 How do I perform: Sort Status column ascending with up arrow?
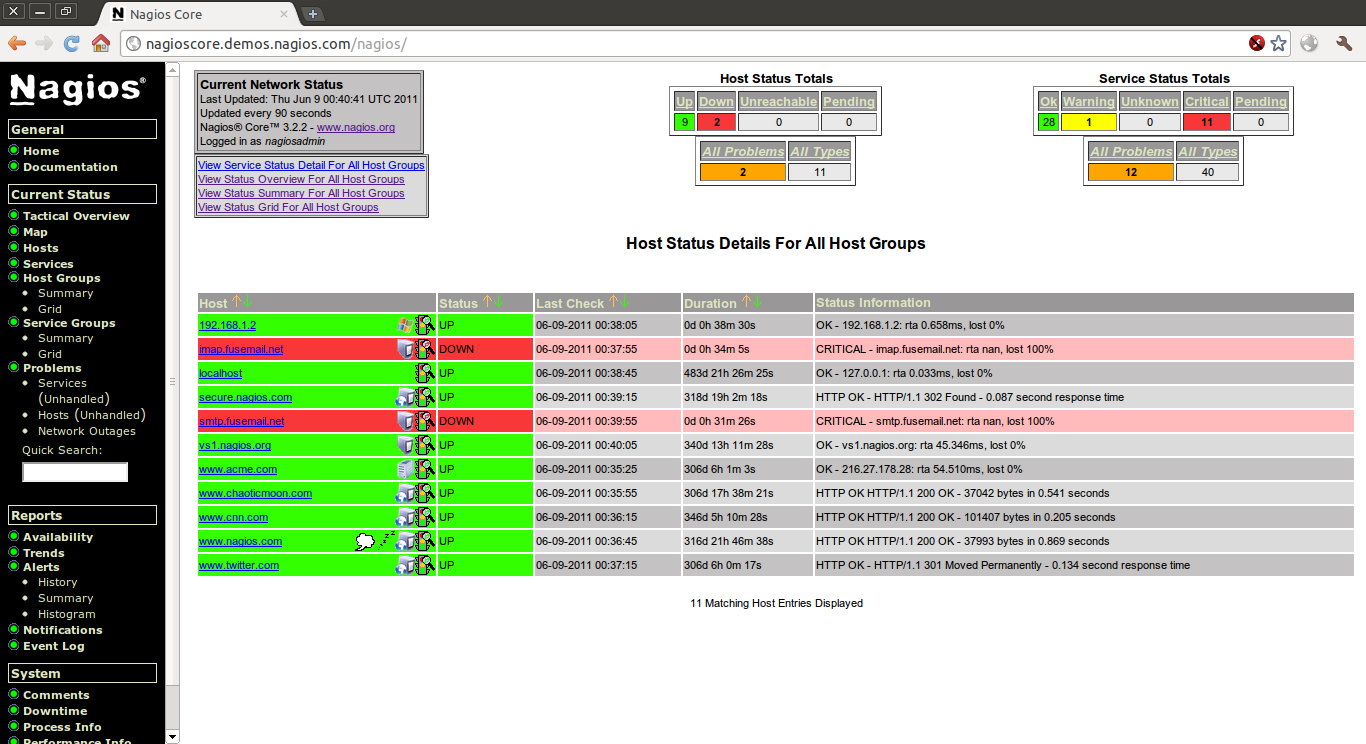[487, 302]
